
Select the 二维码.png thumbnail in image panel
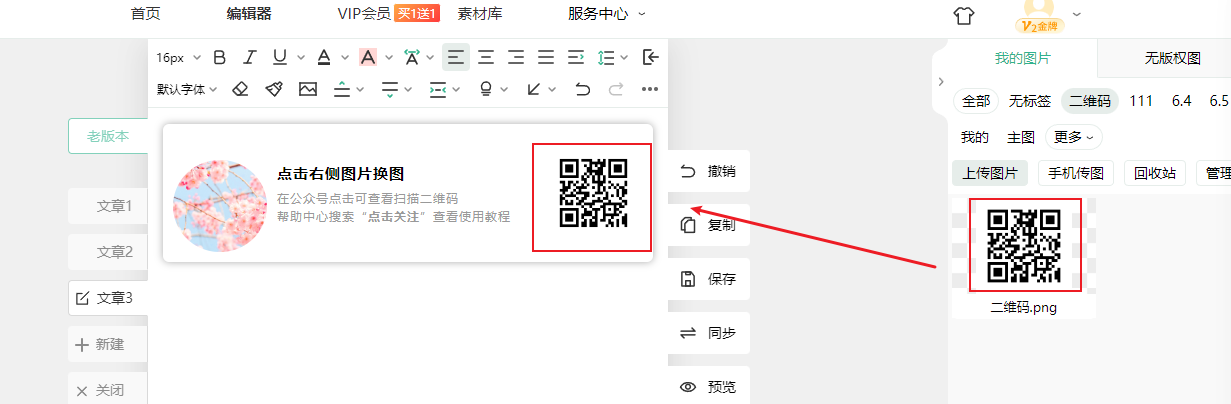[x=1024, y=245]
